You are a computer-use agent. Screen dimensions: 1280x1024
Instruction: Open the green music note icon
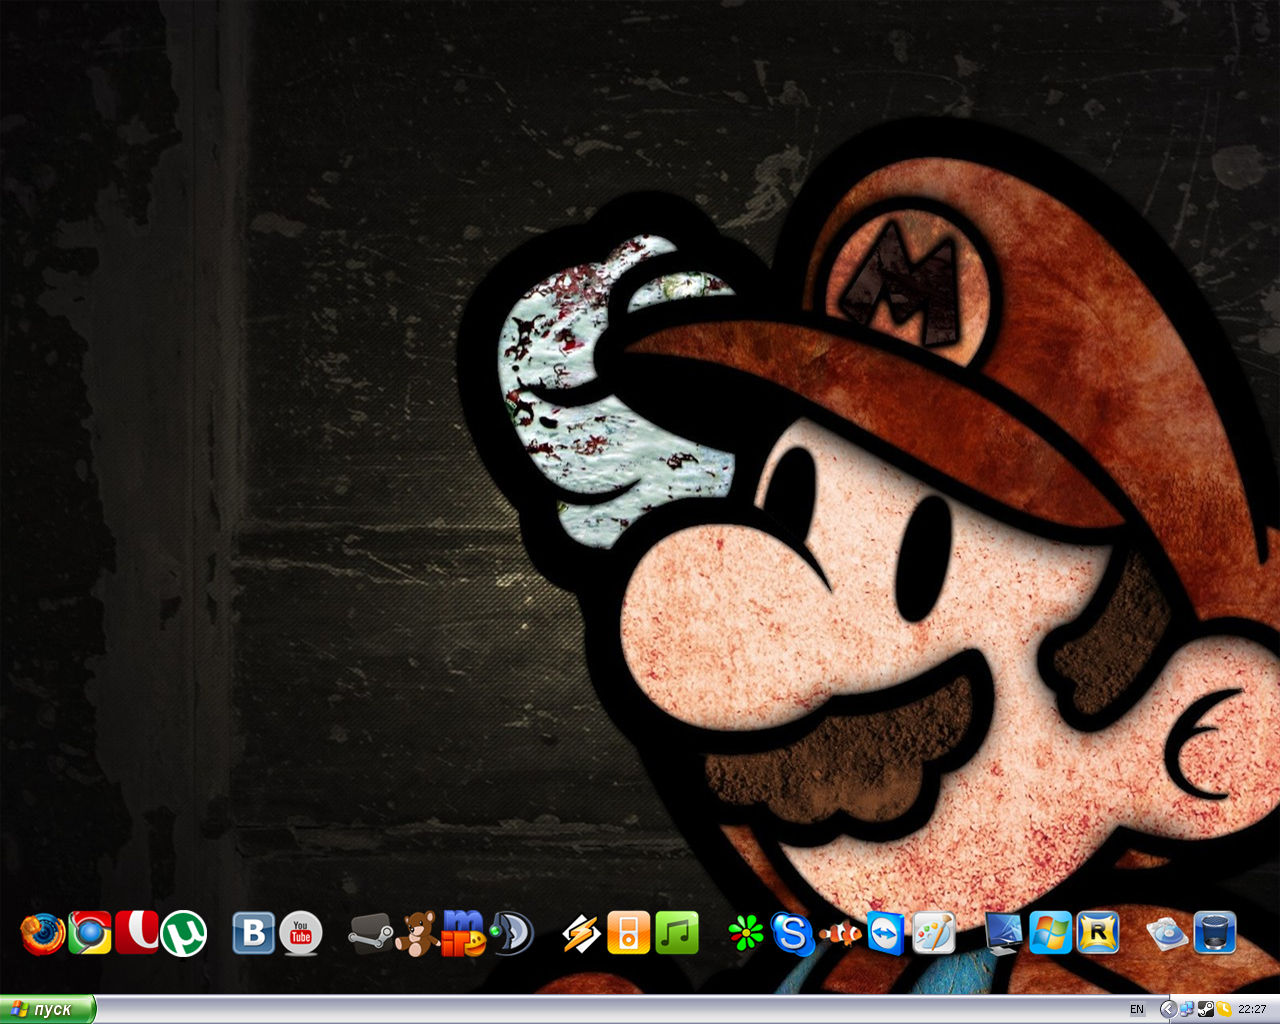(676, 934)
